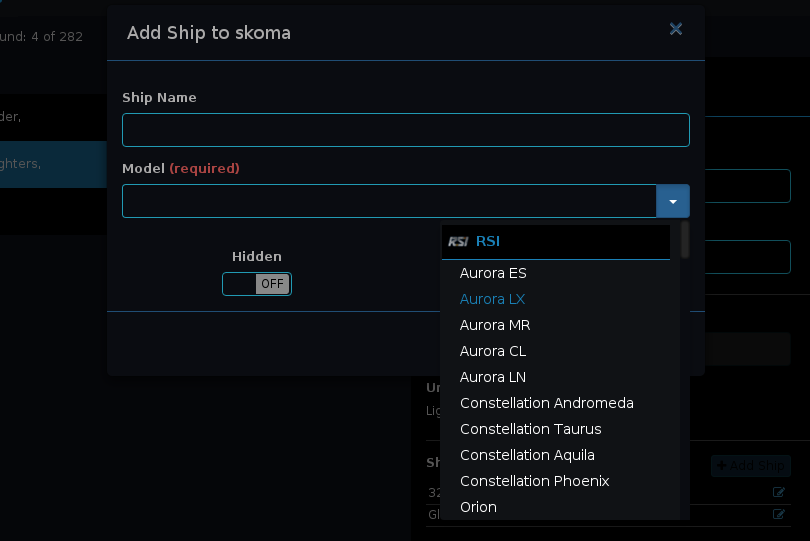
Task: Click the Ship Name input field
Action: (x=405, y=130)
